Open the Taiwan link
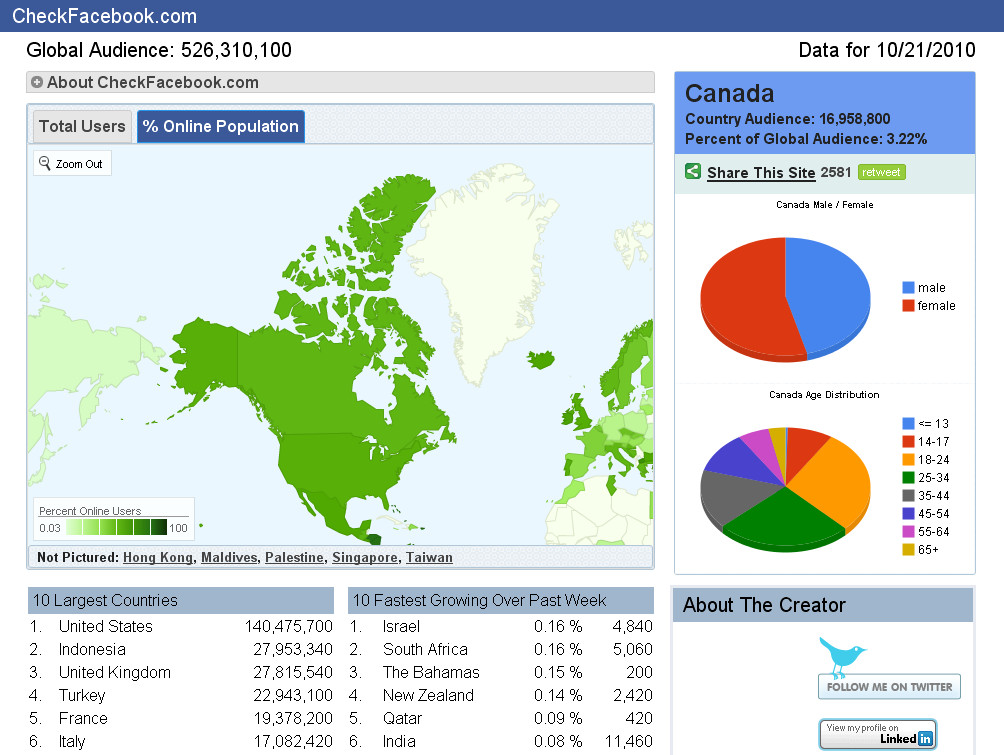The height and width of the screenshot is (755, 1004). pyautogui.click(x=429, y=558)
